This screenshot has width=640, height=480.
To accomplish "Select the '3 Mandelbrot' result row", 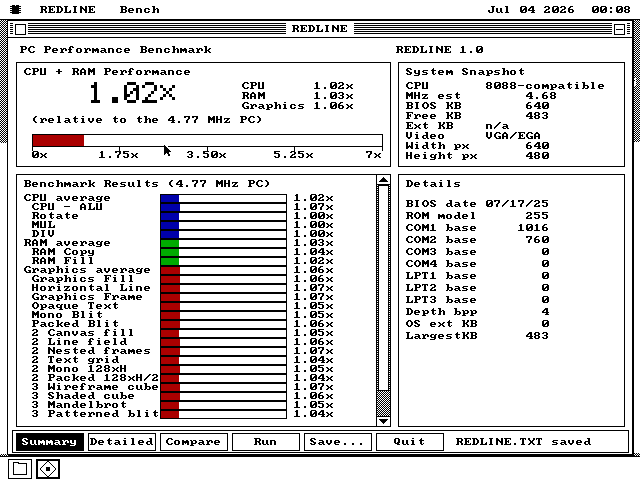I will pyautogui.click(x=178, y=405).
